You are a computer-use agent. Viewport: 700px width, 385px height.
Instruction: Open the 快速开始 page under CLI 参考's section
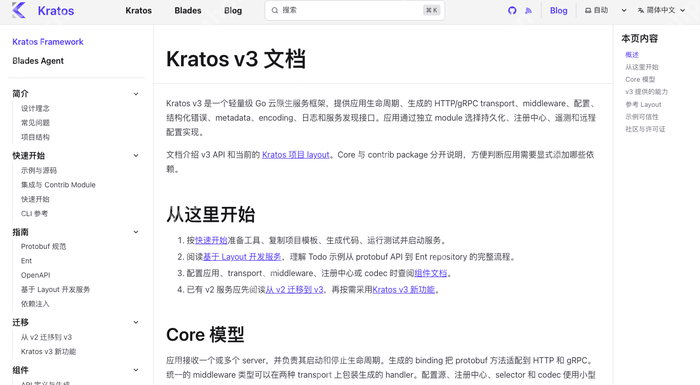(35, 199)
